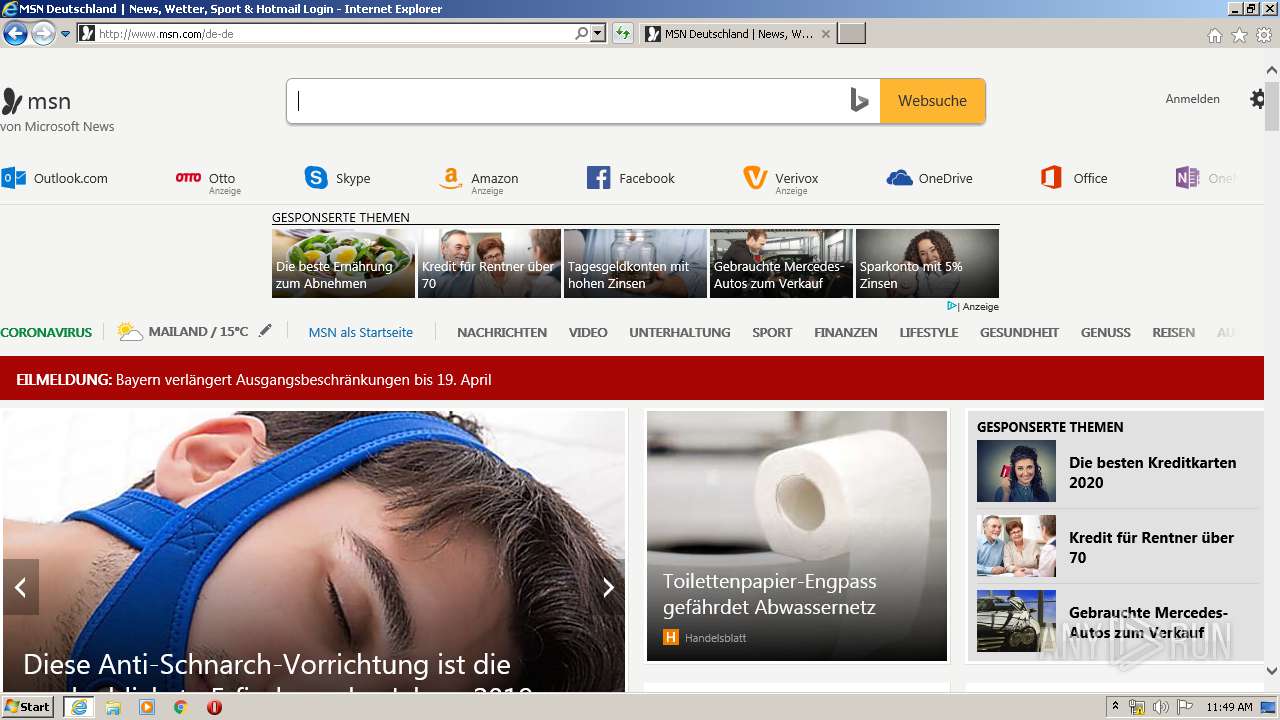Open the Skype shortcut
Image resolution: width=1280 pixels, height=720 pixels.
338,178
